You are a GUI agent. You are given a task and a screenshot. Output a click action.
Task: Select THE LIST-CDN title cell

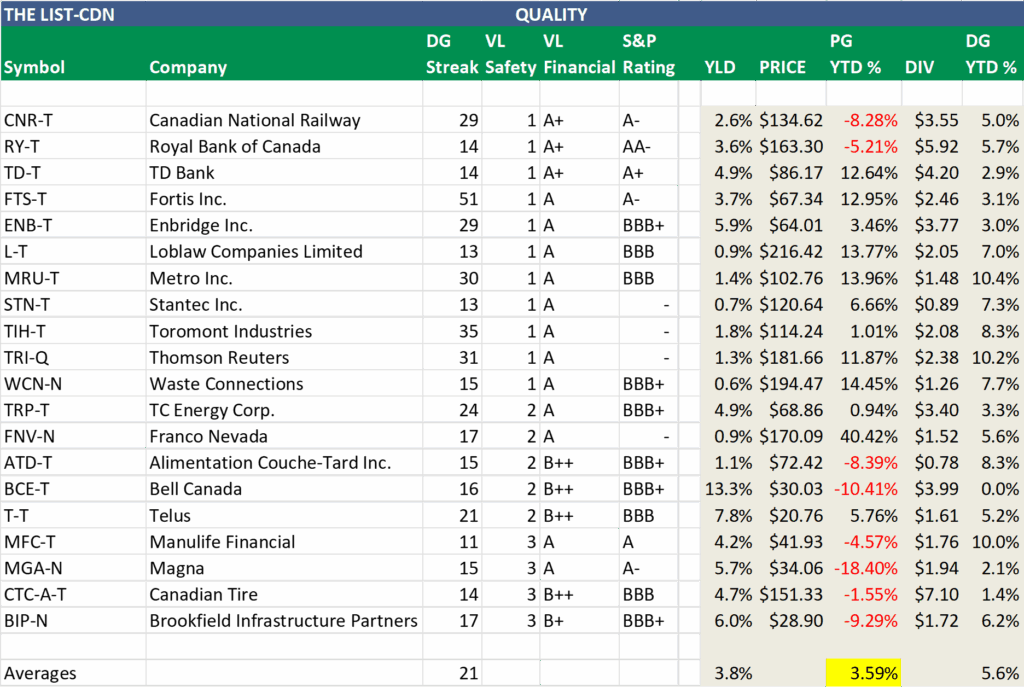point(59,14)
